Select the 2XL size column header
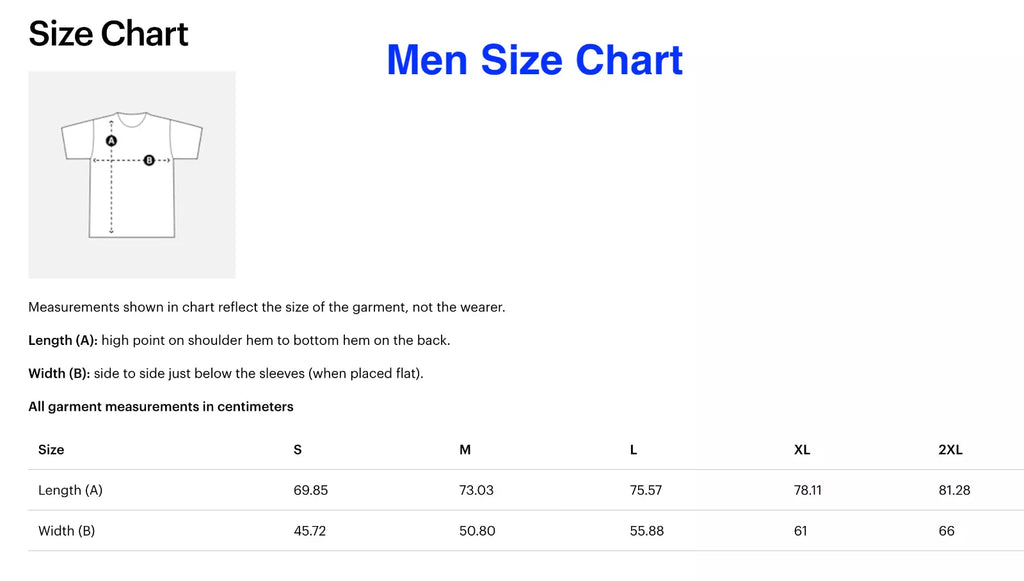1024x581 pixels. (950, 450)
